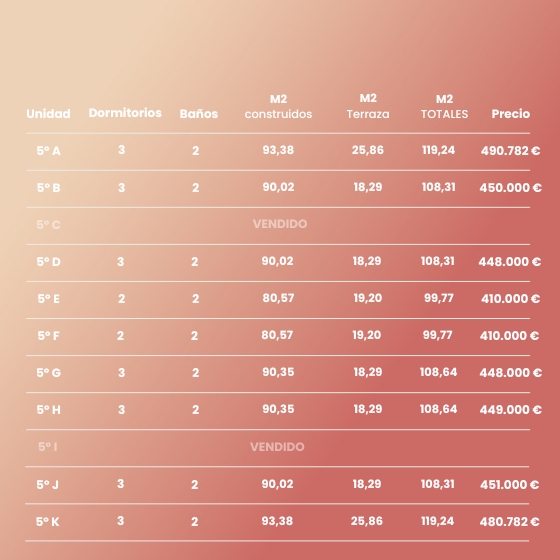Click the 490.782 € price
The height and width of the screenshot is (560, 560).
tap(510, 151)
